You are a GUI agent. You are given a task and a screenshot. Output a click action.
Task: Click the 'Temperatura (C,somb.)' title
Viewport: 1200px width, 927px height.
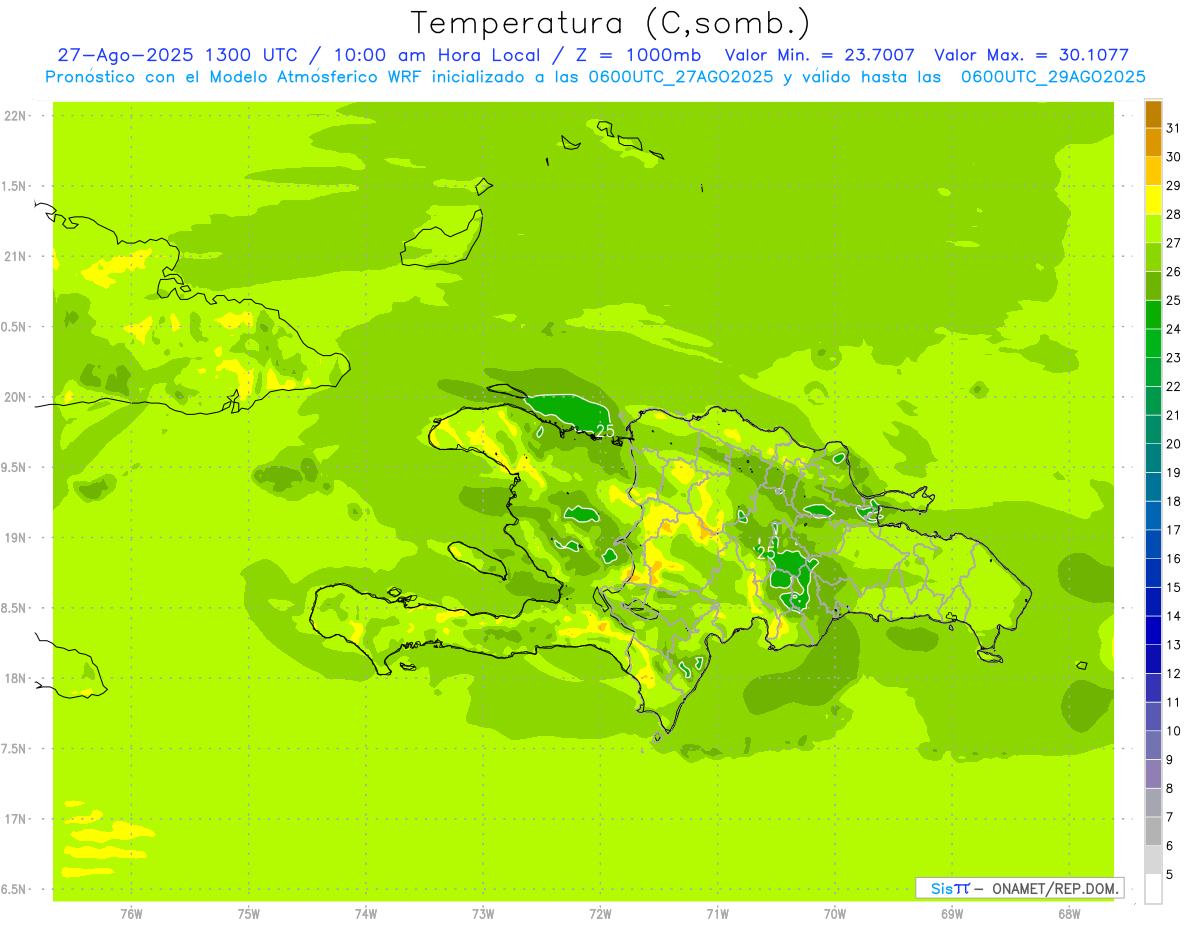610,23
